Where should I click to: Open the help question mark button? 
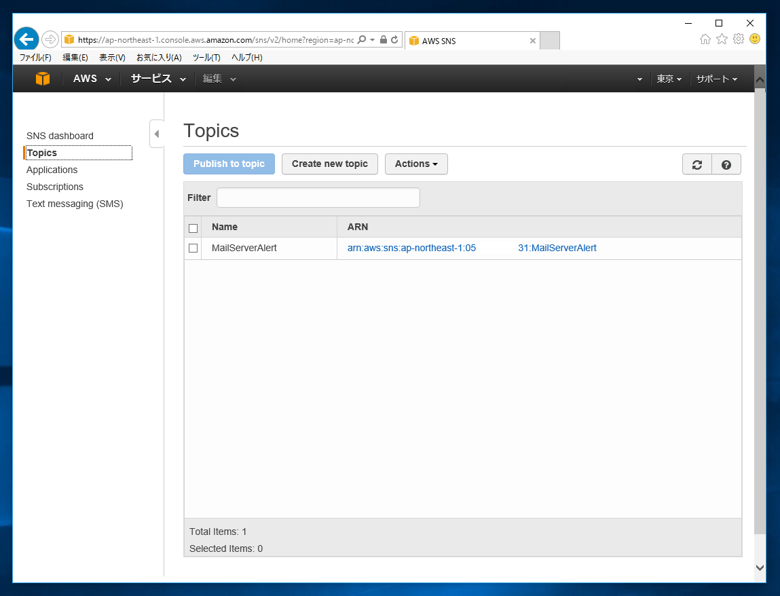726,165
